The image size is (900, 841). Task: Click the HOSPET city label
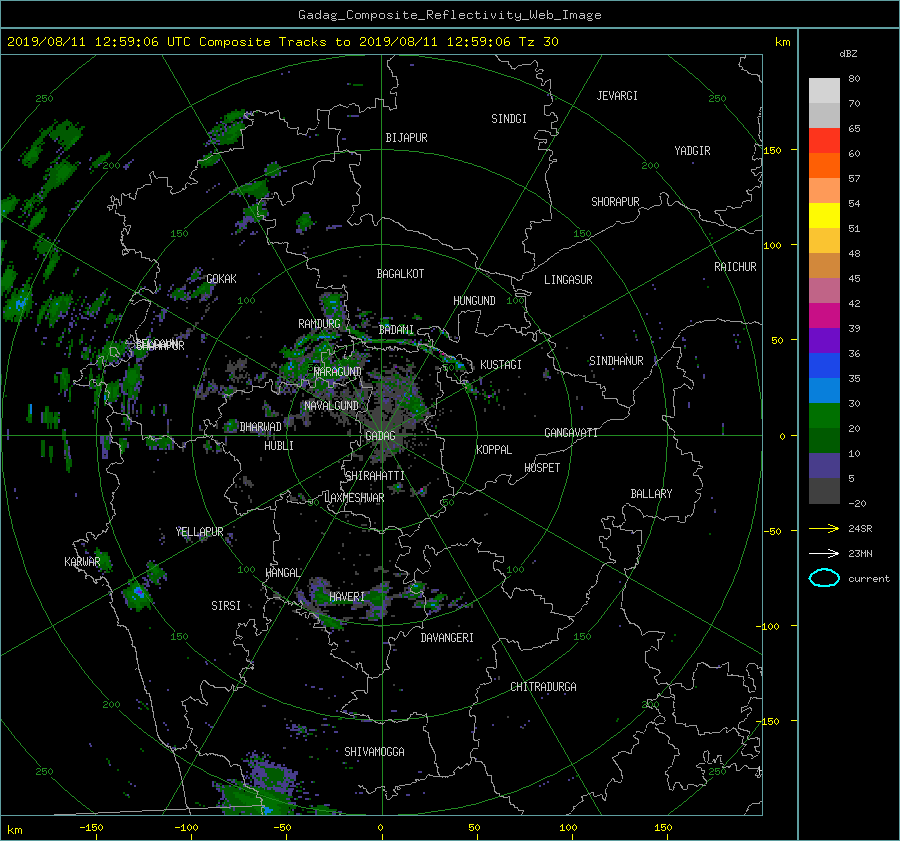coord(542,468)
